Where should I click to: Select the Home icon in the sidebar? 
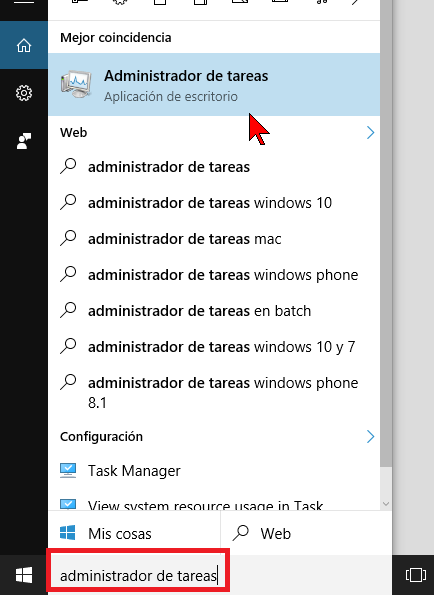[x=24, y=45]
